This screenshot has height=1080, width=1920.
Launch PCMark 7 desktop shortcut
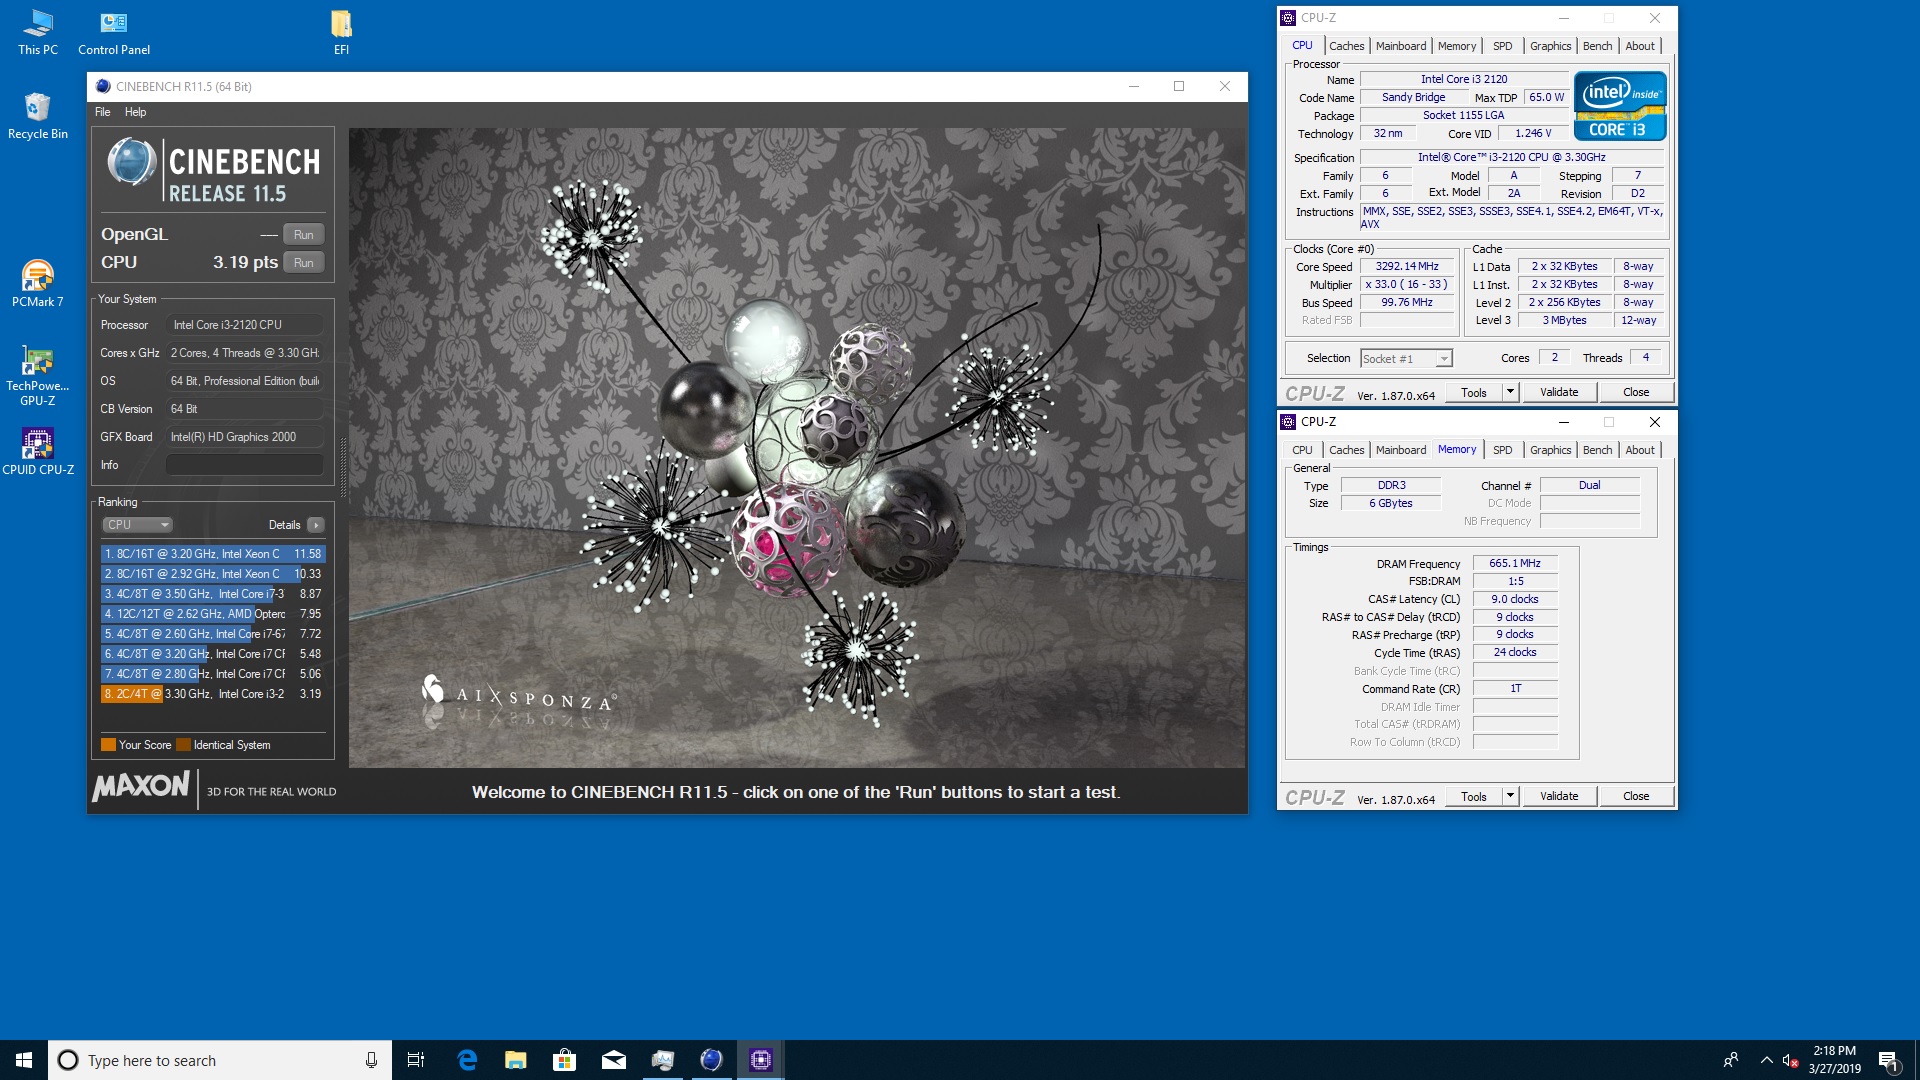pyautogui.click(x=38, y=284)
